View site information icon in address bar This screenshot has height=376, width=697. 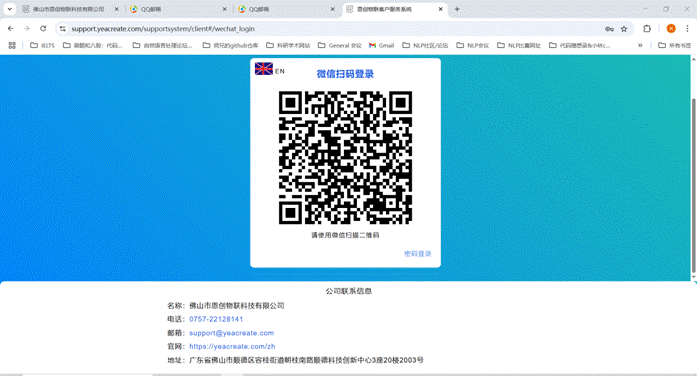tap(63, 28)
